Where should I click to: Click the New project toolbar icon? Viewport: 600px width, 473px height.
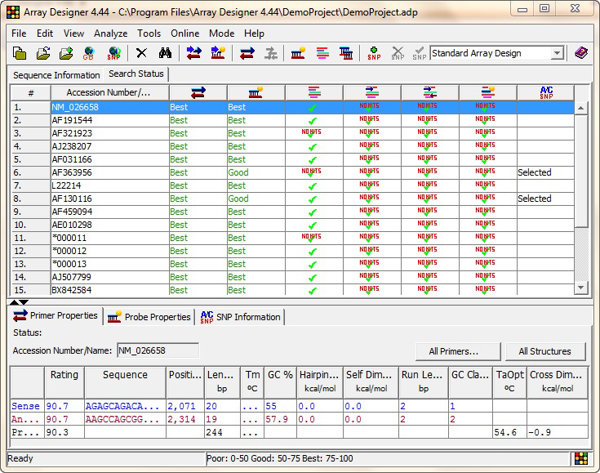coord(20,53)
